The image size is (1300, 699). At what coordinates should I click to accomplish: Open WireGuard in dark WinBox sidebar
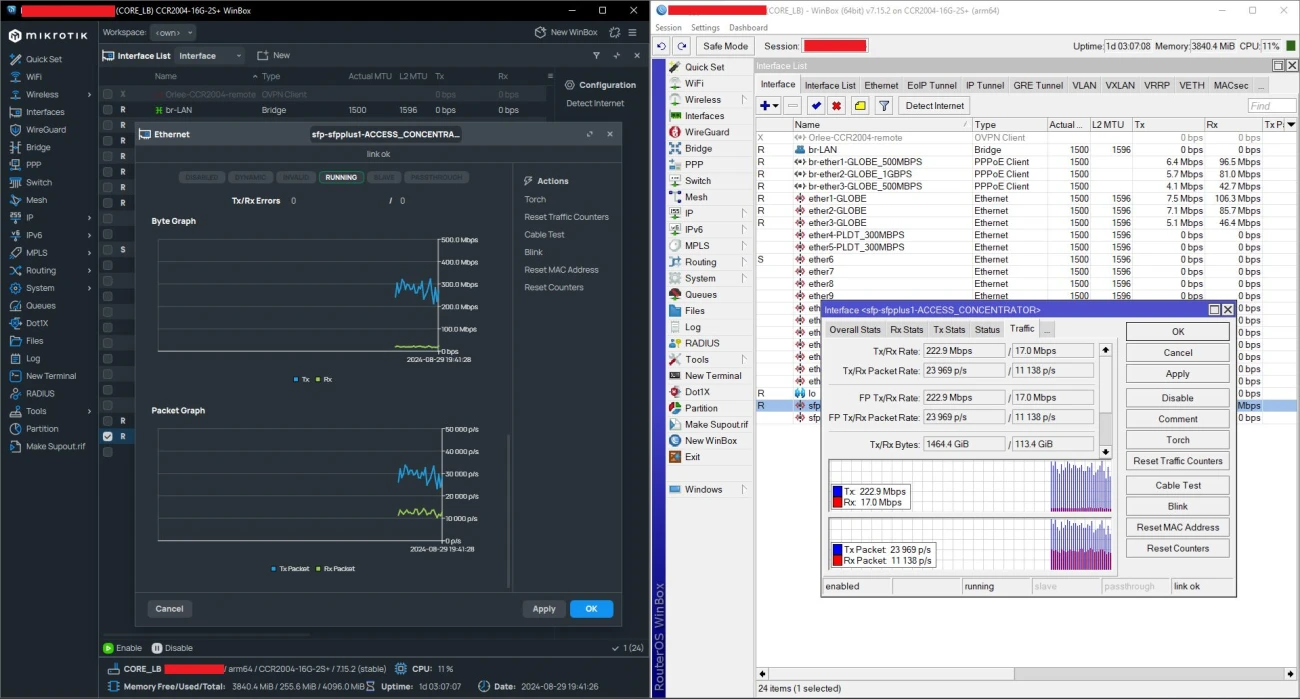pyautogui.click(x=45, y=129)
